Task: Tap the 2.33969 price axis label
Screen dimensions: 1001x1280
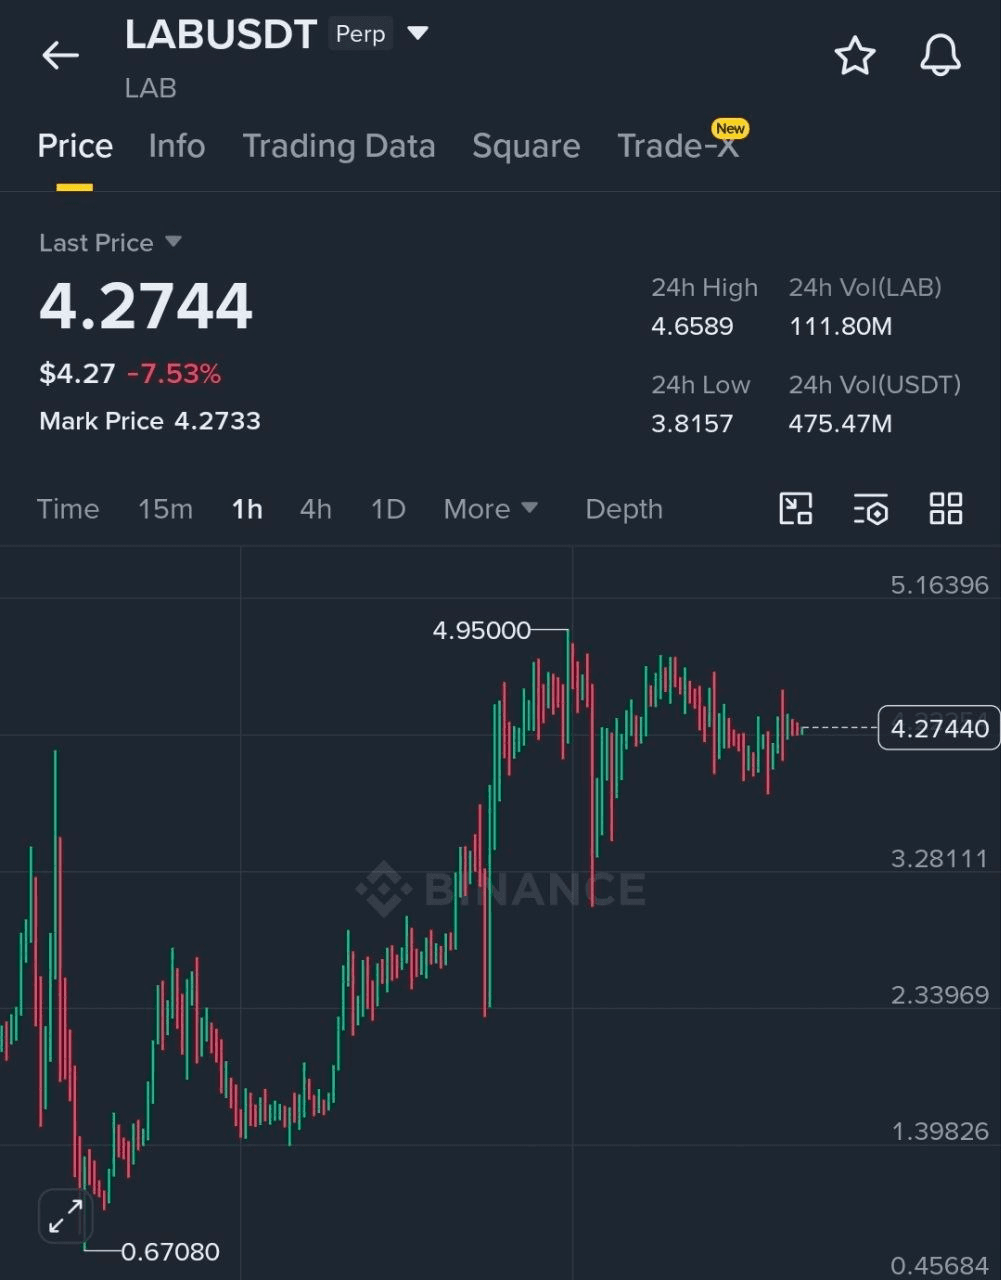Action: 939,995
